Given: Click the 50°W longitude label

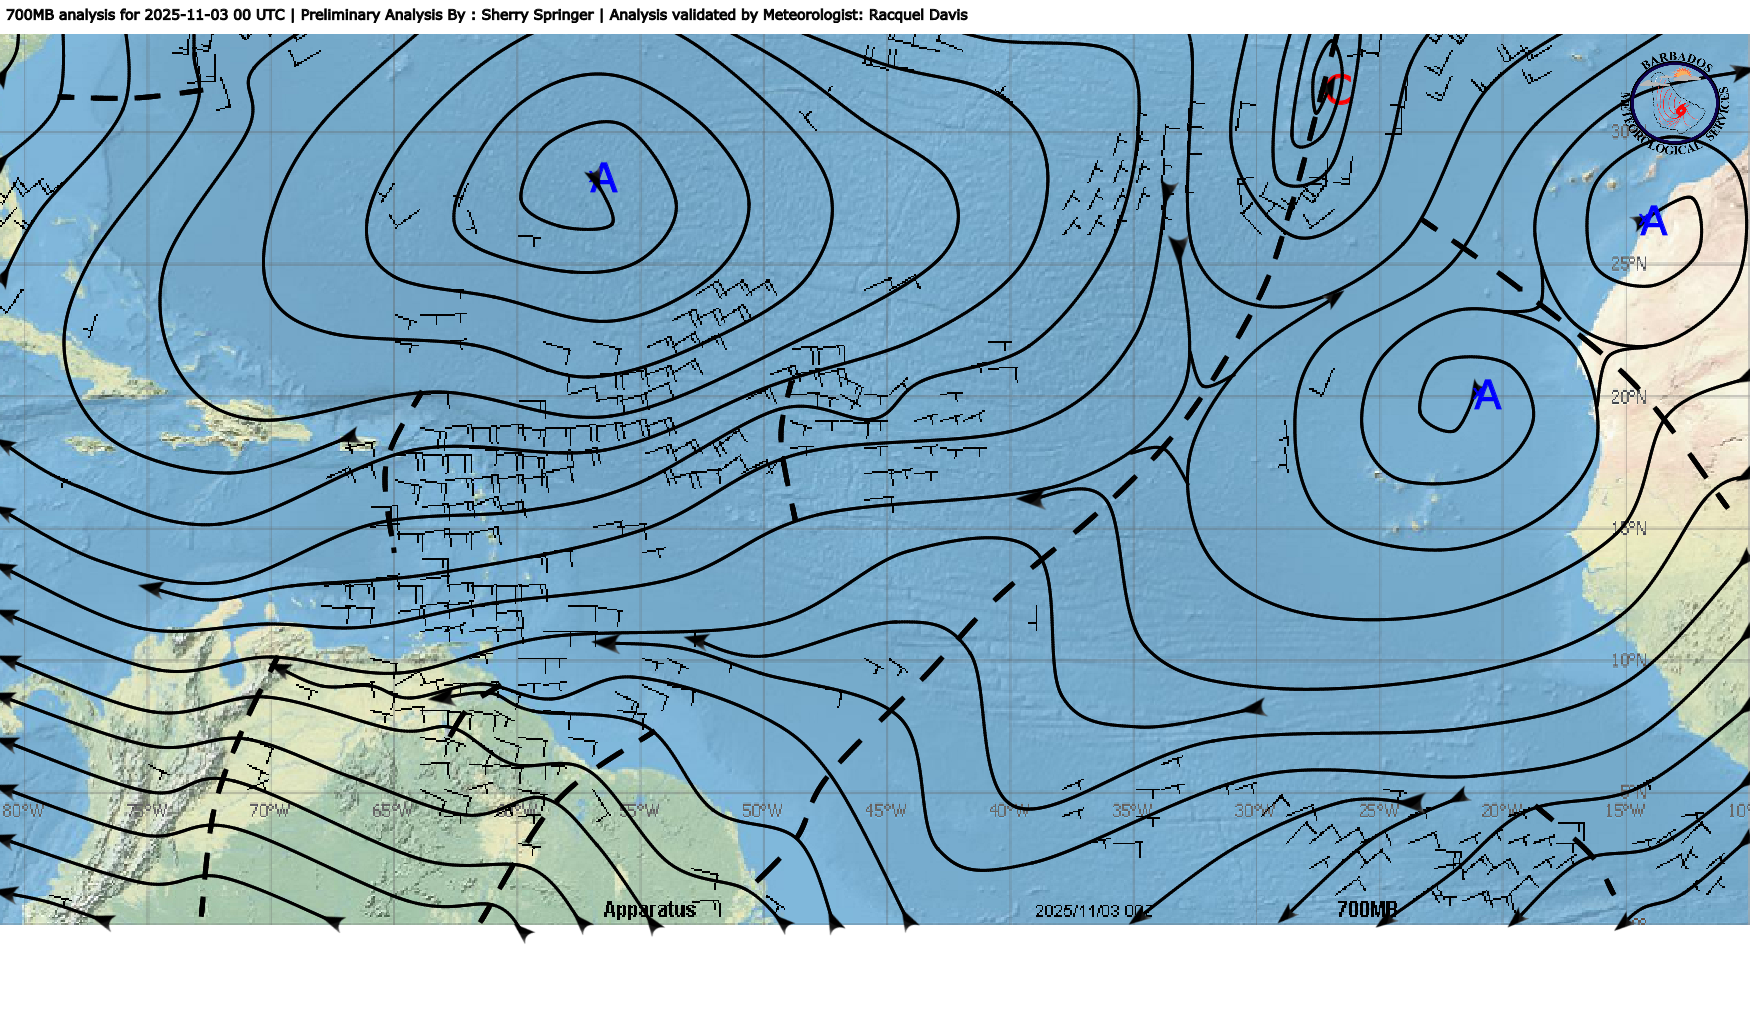Looking at the screenshot, I should (x=762, y=810).
